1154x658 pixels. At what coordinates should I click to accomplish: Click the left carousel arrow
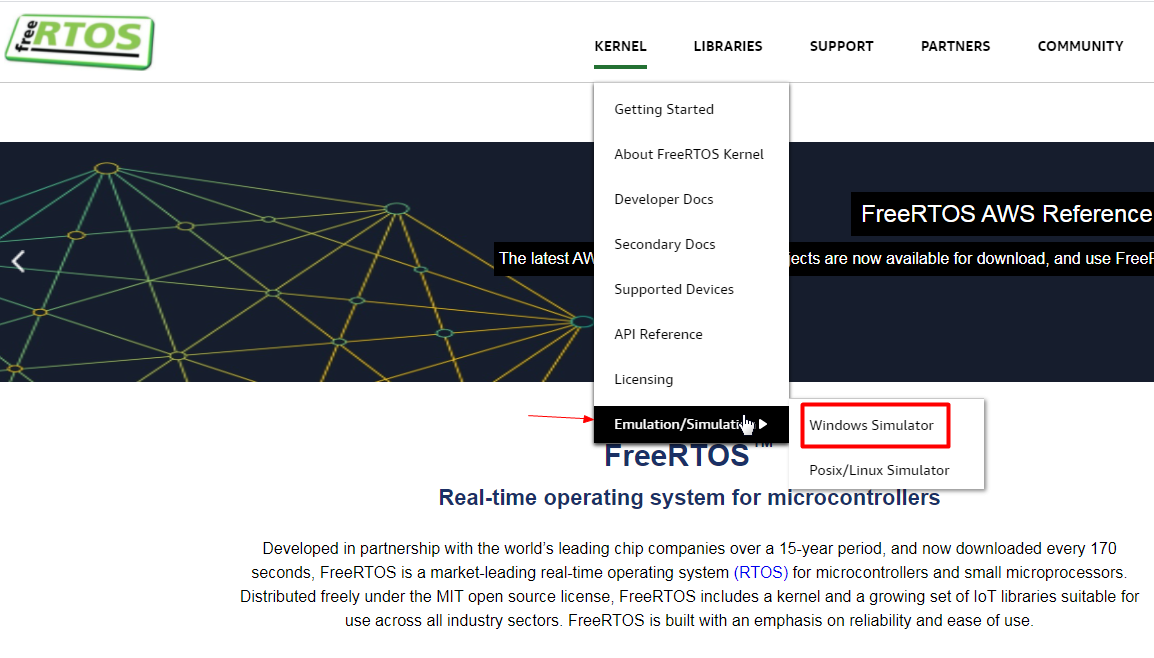point(18,261)
